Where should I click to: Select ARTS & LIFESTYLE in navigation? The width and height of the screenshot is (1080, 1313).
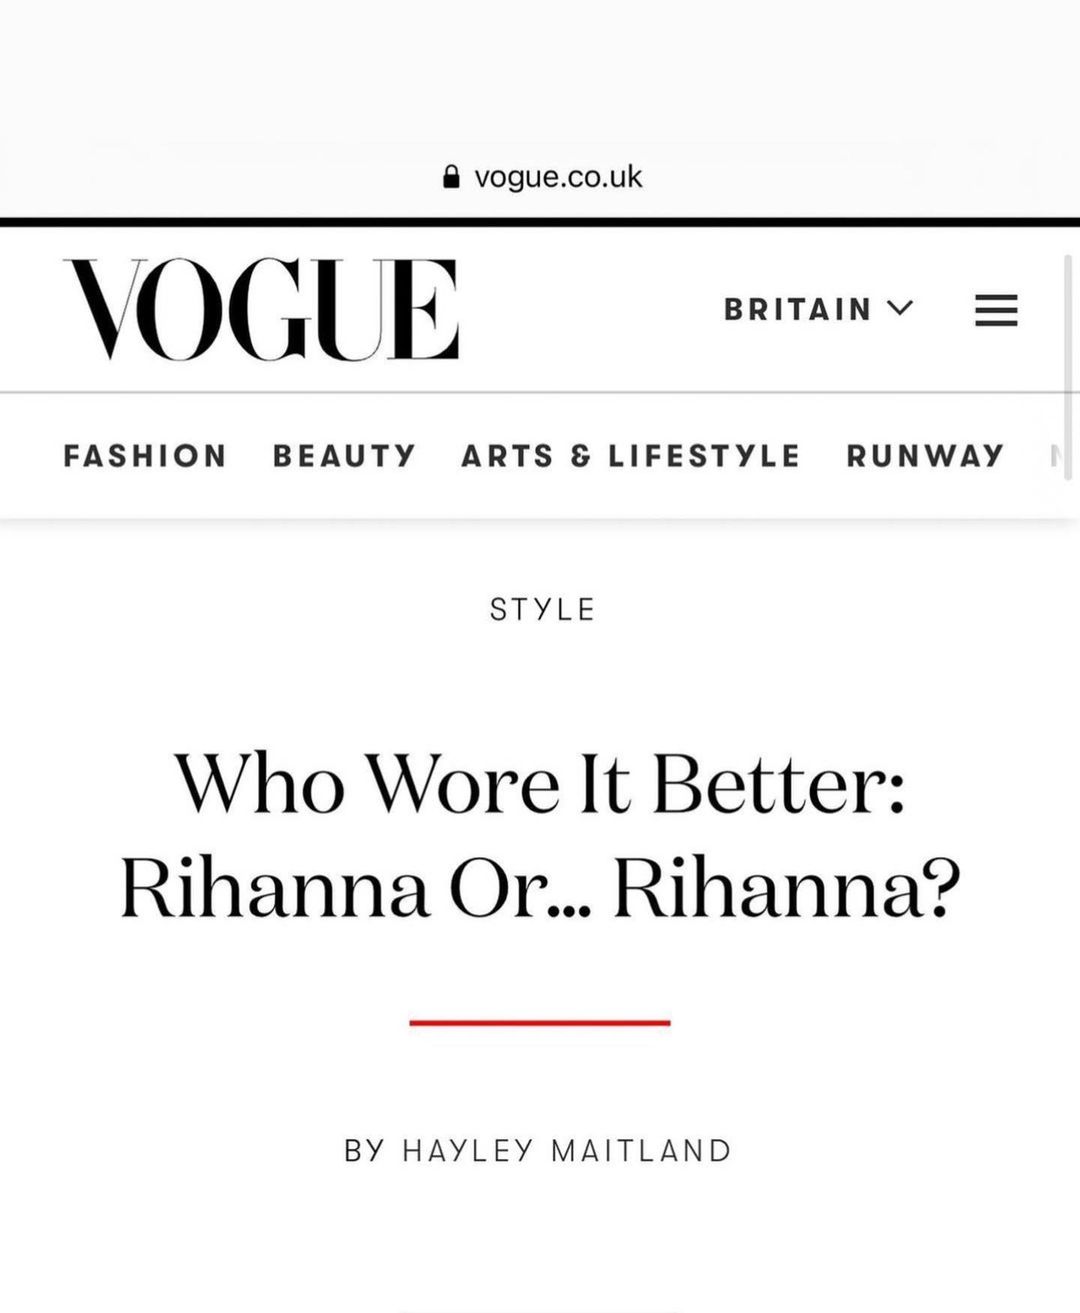point(630,456)
